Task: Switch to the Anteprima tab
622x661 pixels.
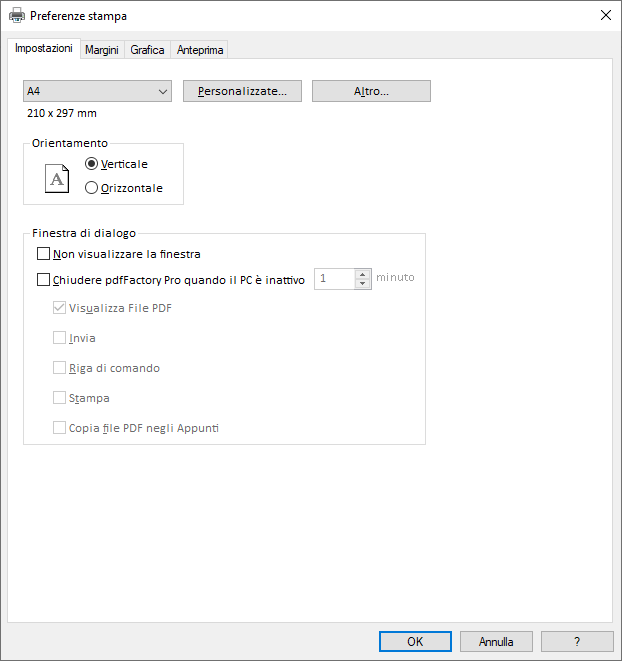Action: pyautogui.click(x=200, y=50)
